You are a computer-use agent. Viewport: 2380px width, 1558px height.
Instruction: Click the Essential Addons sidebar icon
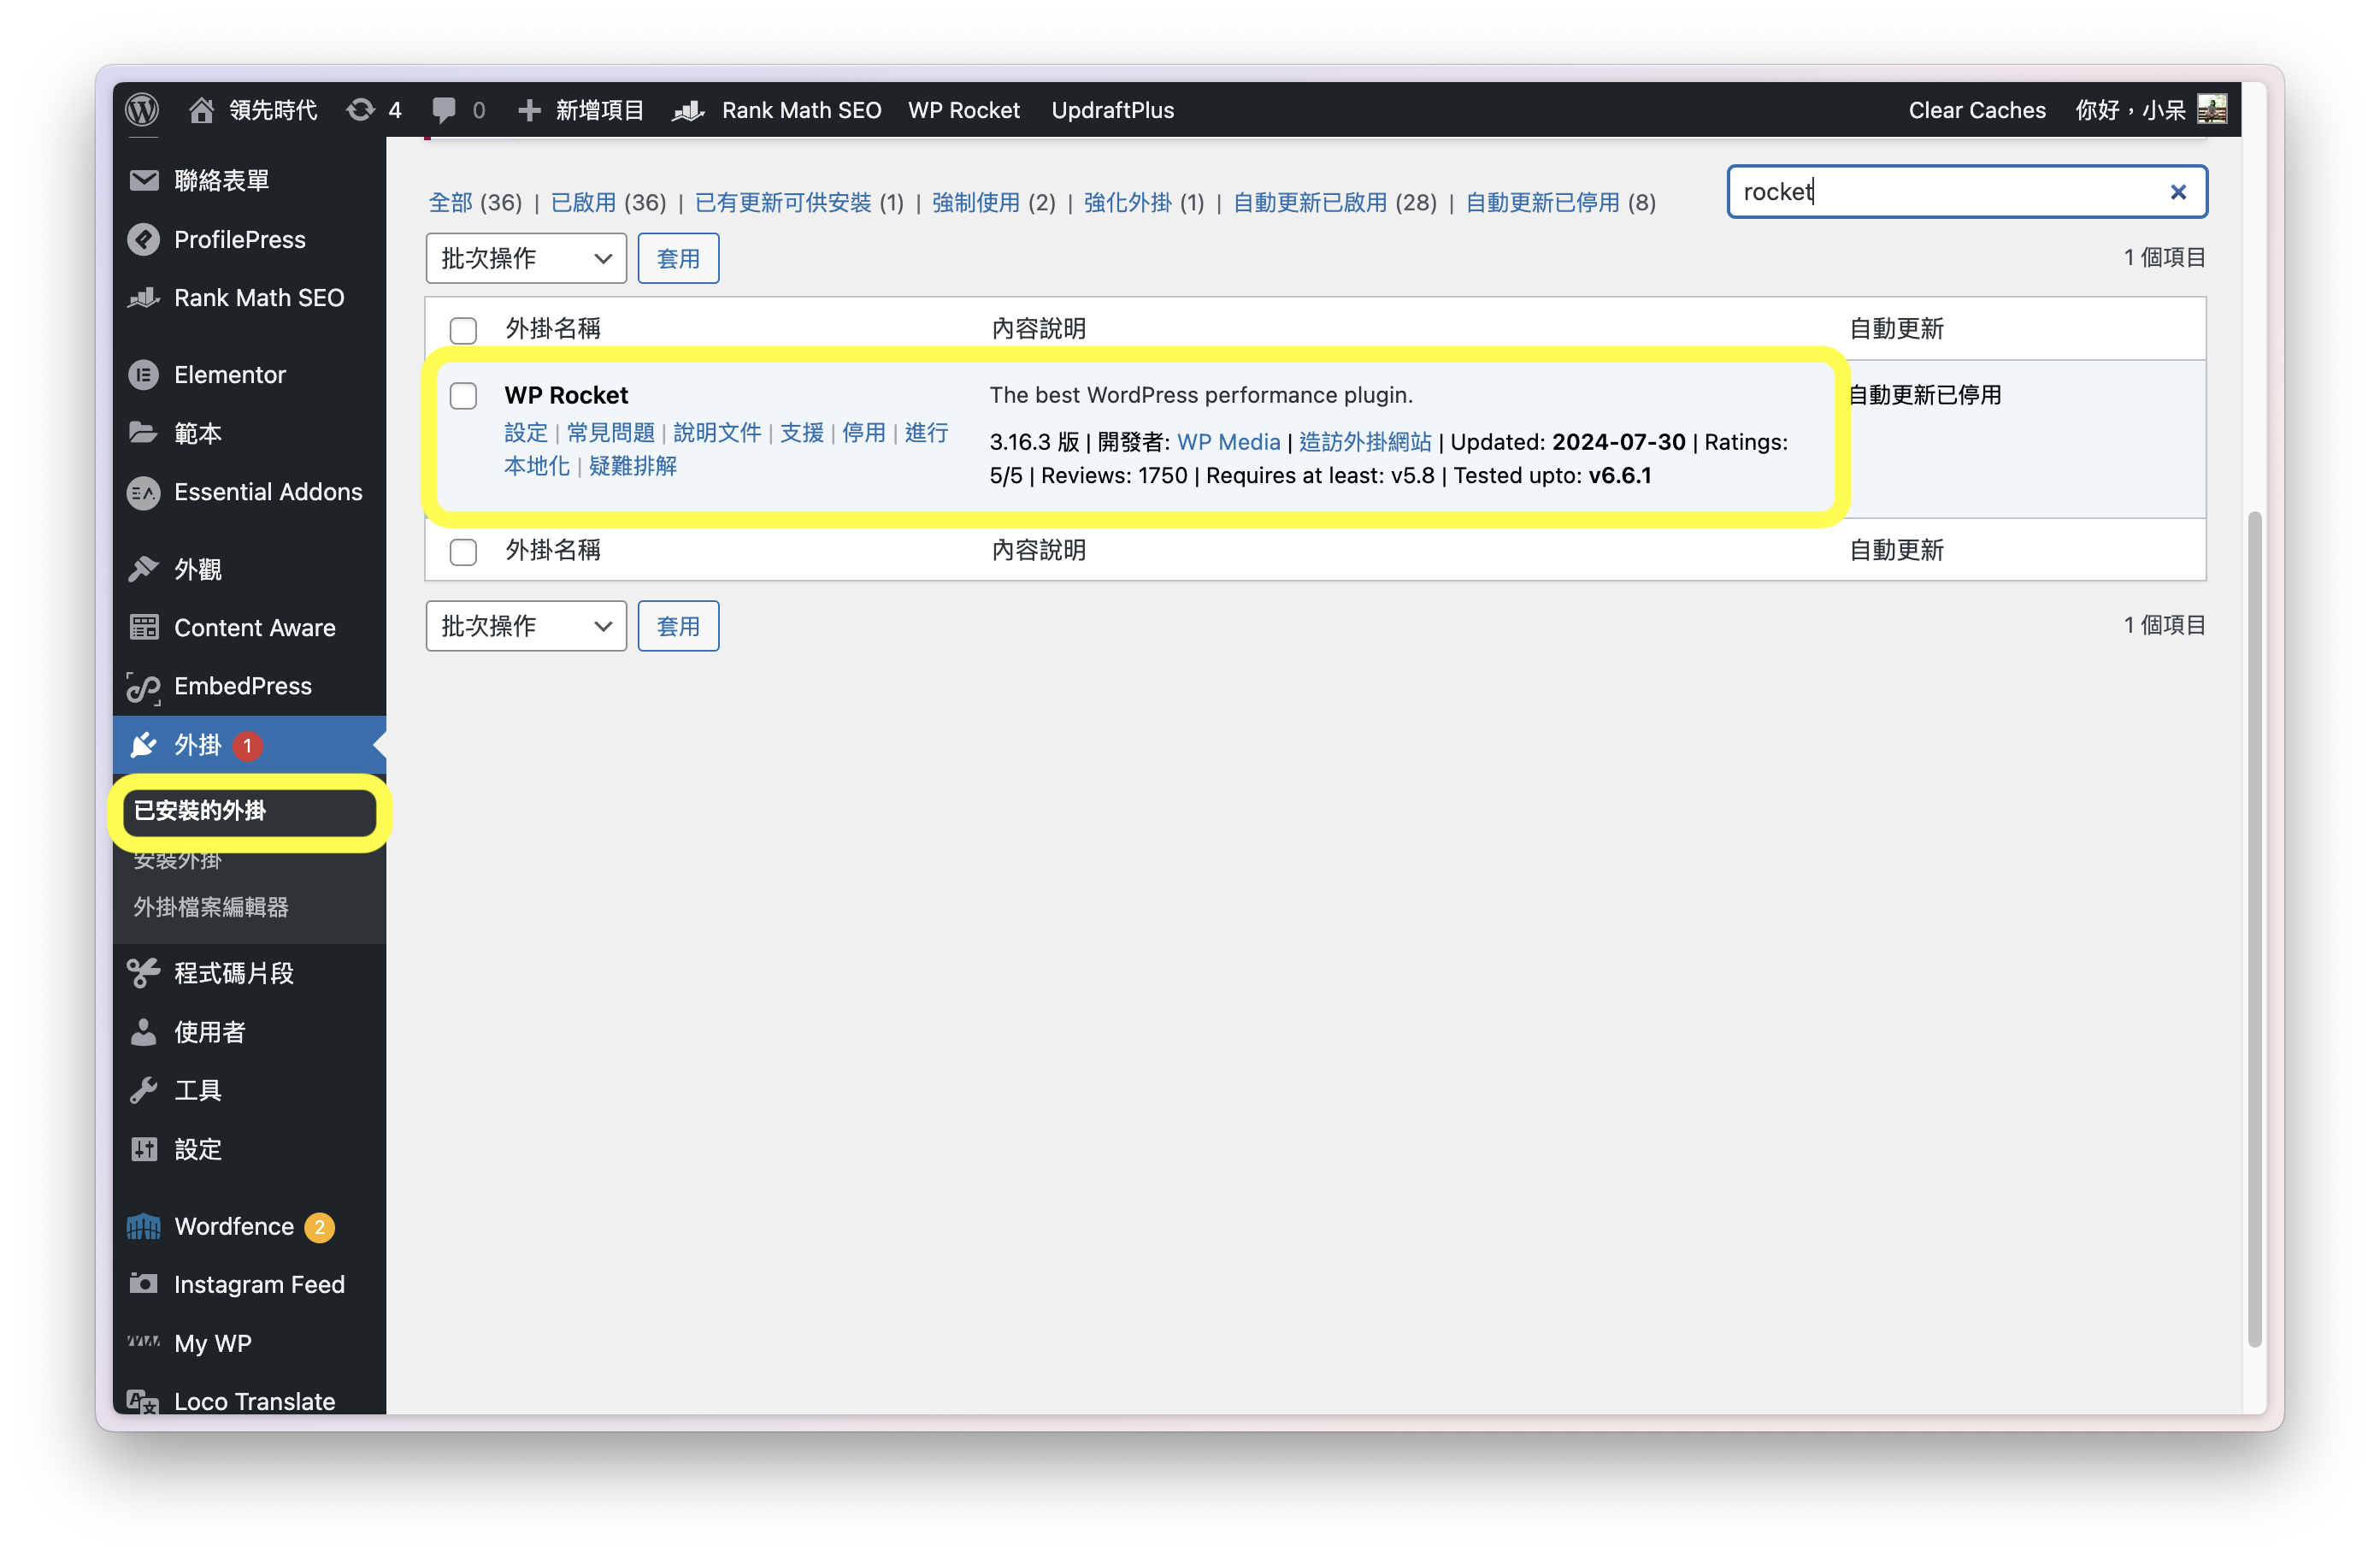pyautogui.click(x=144, y=492)
